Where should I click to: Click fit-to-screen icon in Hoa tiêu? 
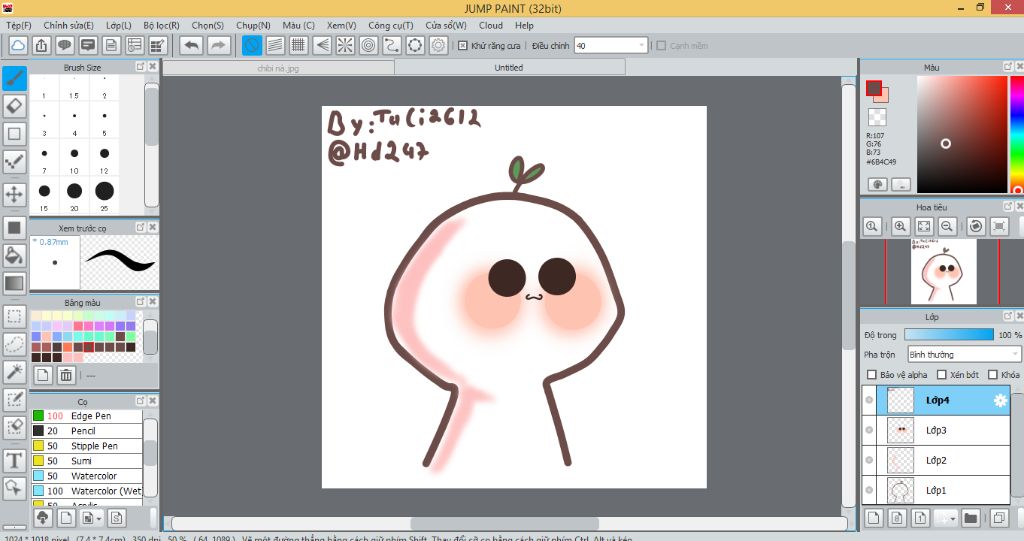(x=923, y=226)
